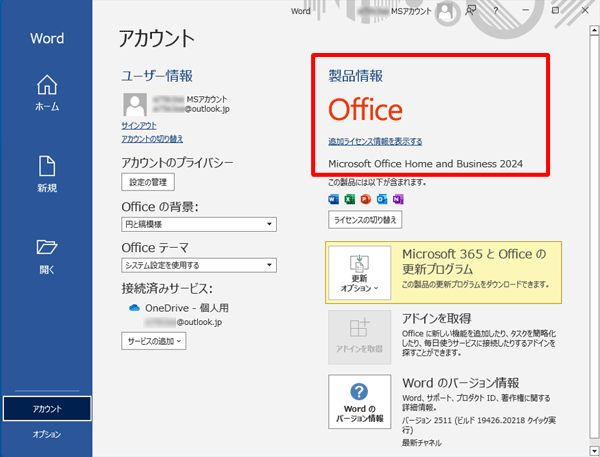Expand the Office の背景 dropdown

199,224
